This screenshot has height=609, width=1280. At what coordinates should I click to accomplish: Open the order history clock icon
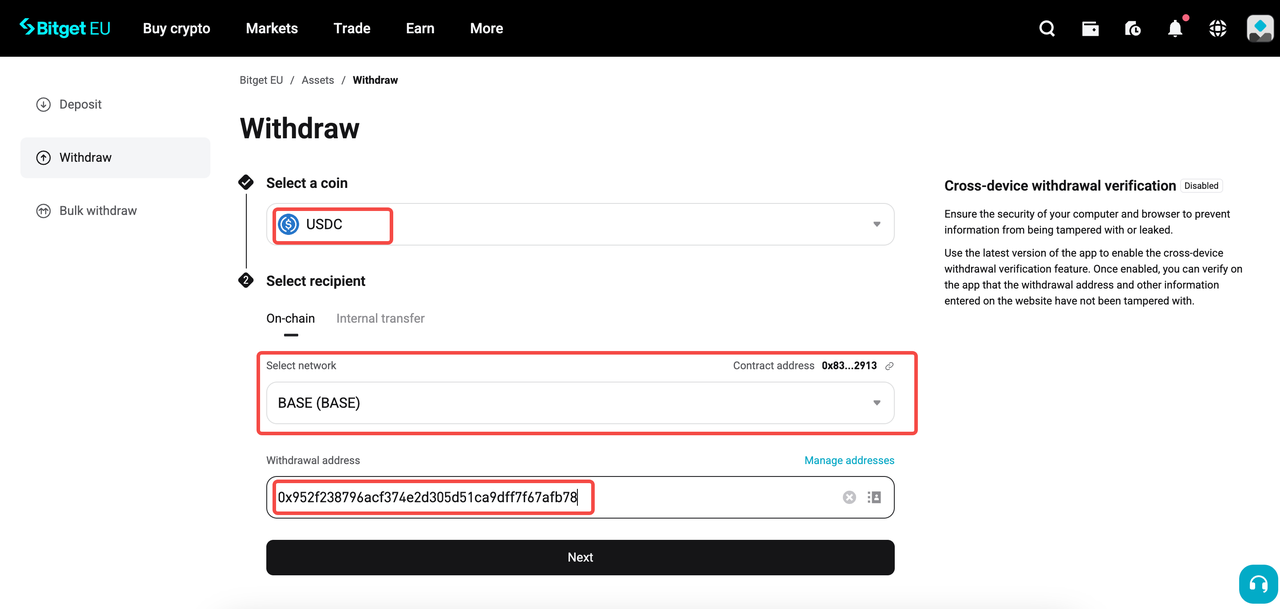point(1133,28)
